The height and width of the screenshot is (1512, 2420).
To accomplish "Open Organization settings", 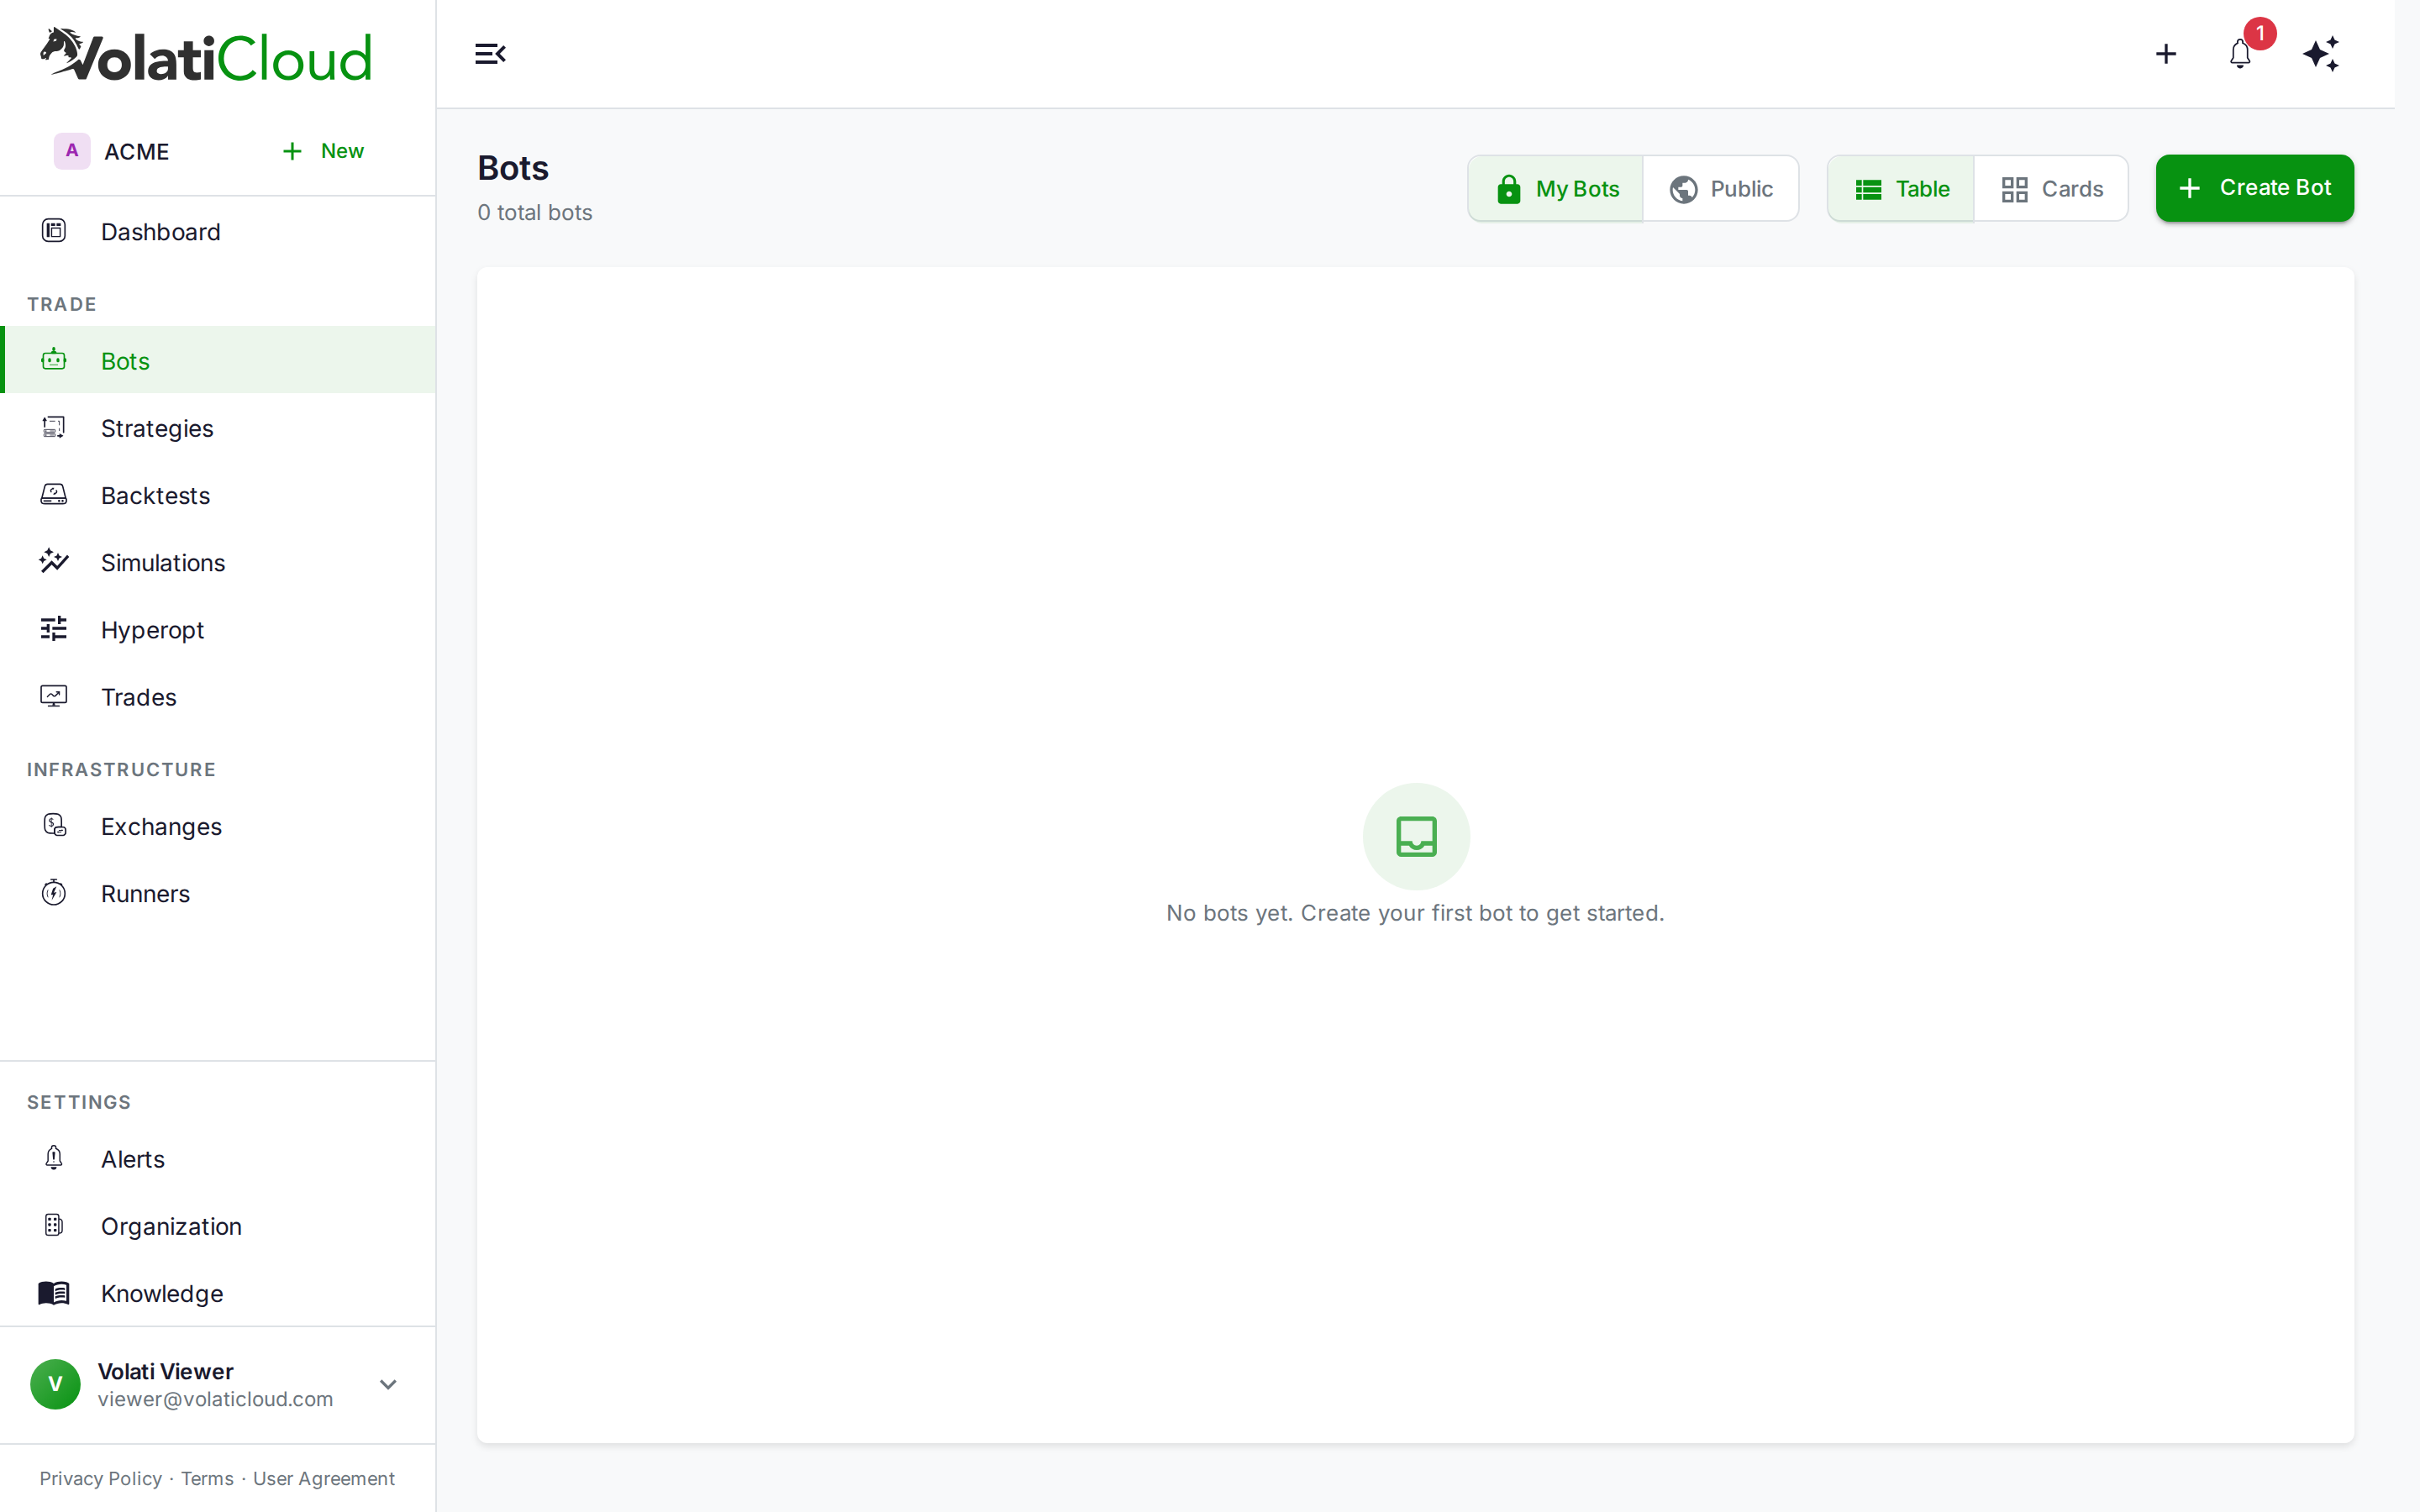I will 218,1225.
